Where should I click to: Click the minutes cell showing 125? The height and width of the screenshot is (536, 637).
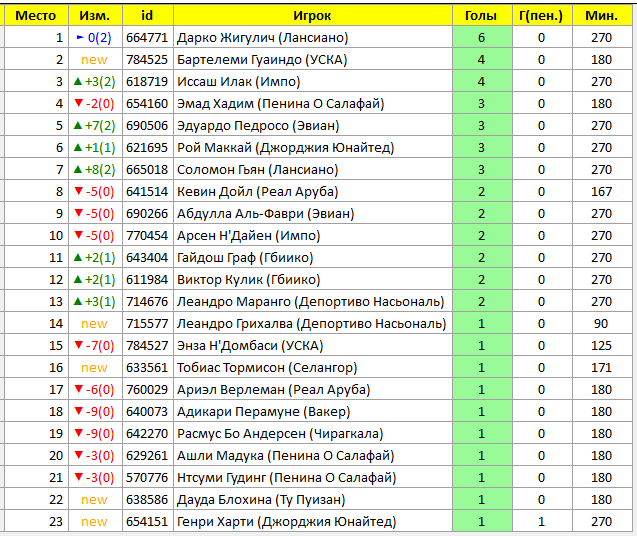coord(602,345)
